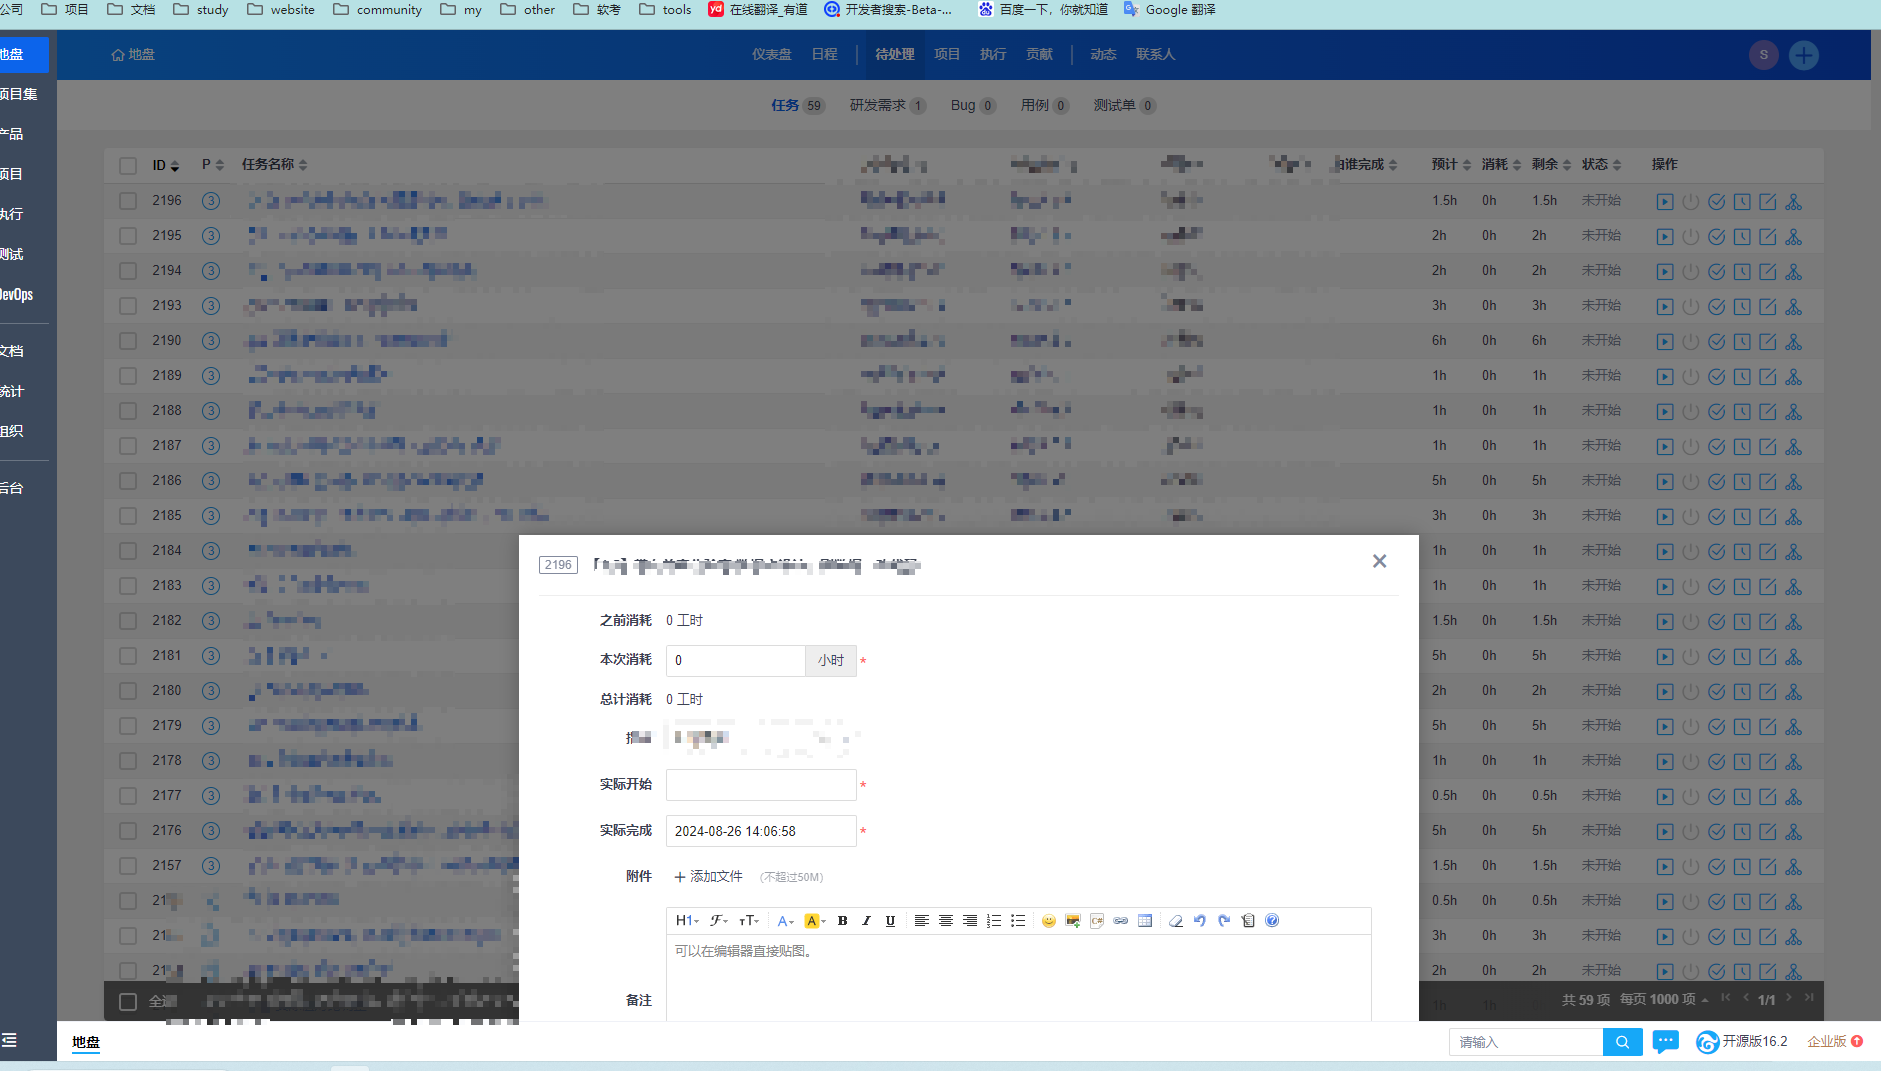This screenshot has height=1071, width=1881.
Task: Click the editor help question-mark icon
Action: pyautogui.click(x=1271, y=921)
